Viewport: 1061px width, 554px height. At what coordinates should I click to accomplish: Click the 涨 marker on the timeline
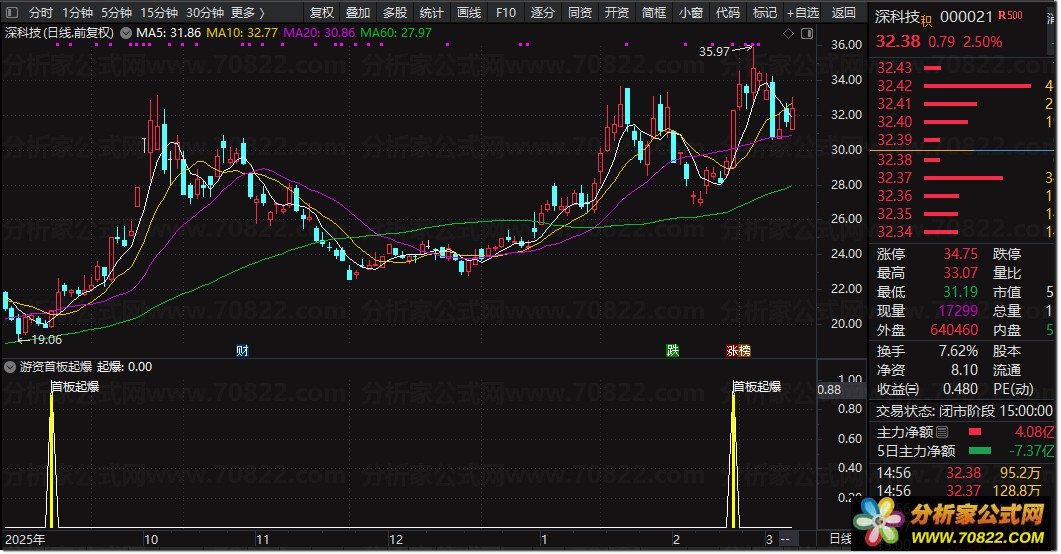coord(732,351)
